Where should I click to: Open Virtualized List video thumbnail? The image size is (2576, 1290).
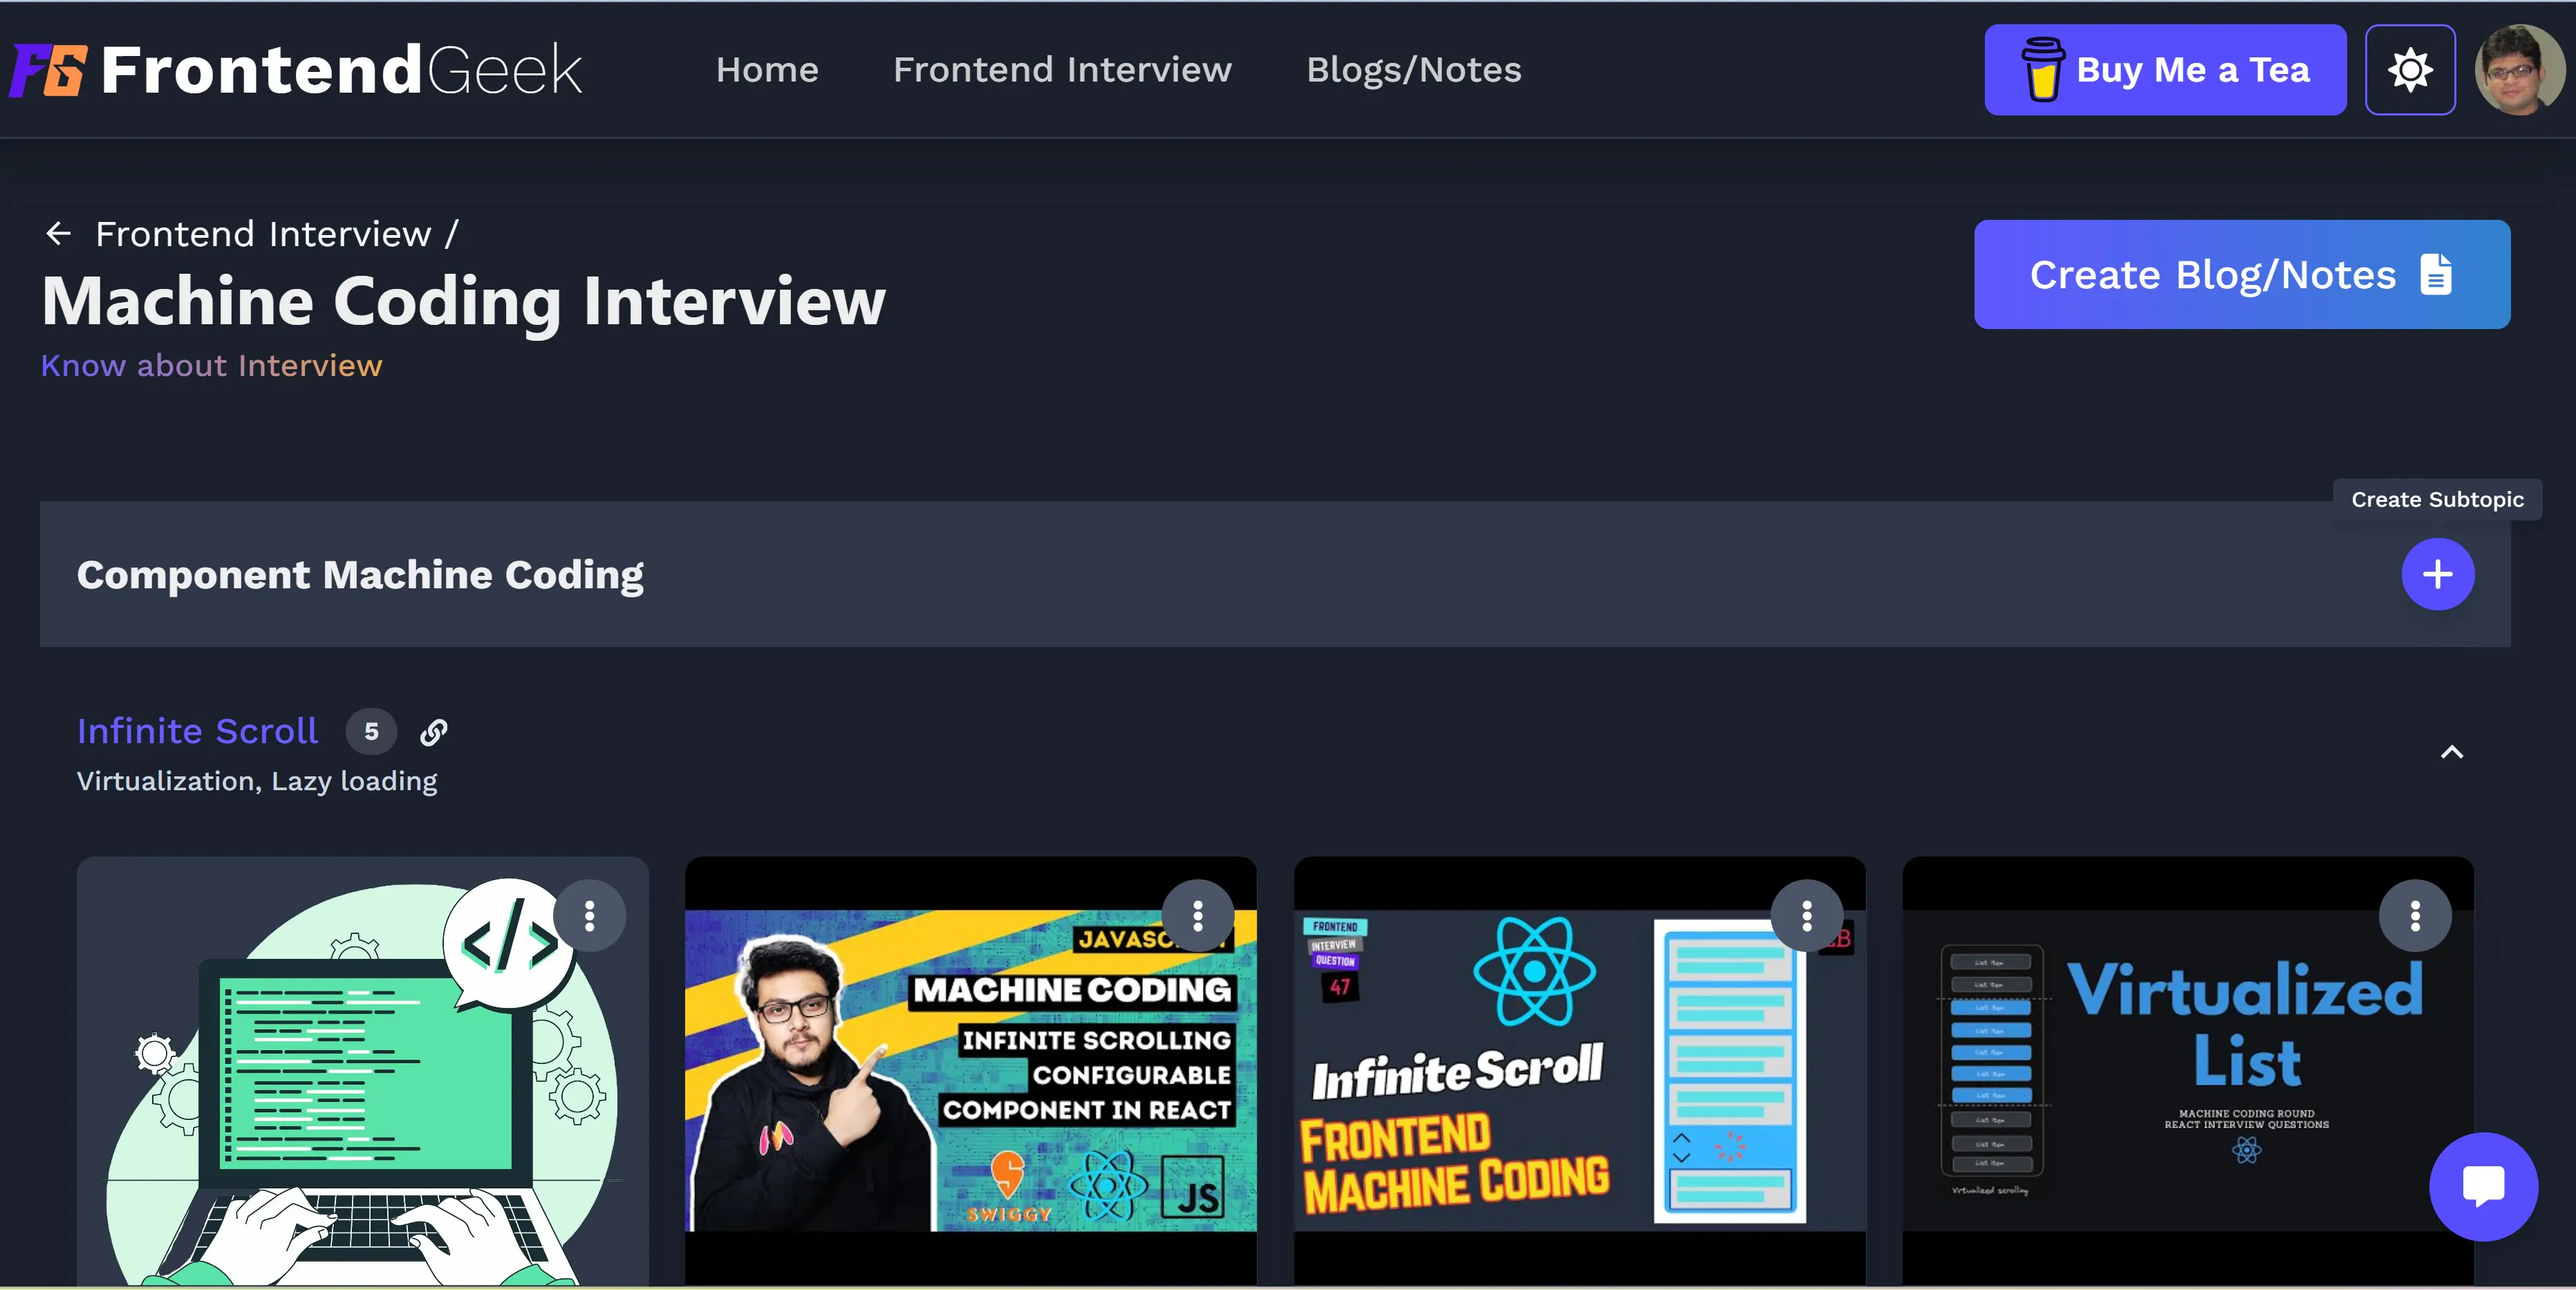2187,1070
